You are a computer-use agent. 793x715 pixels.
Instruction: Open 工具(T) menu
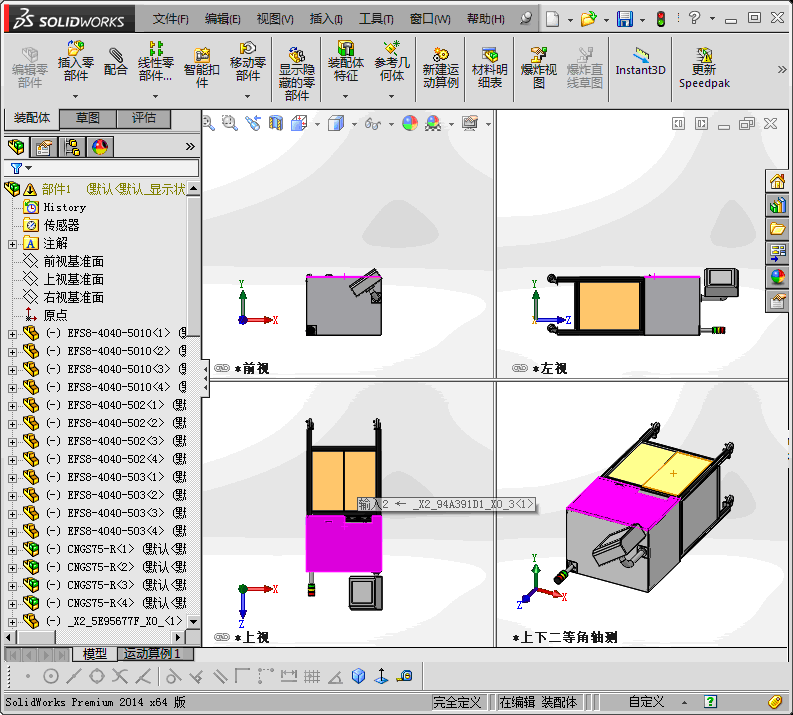[376, 19]
